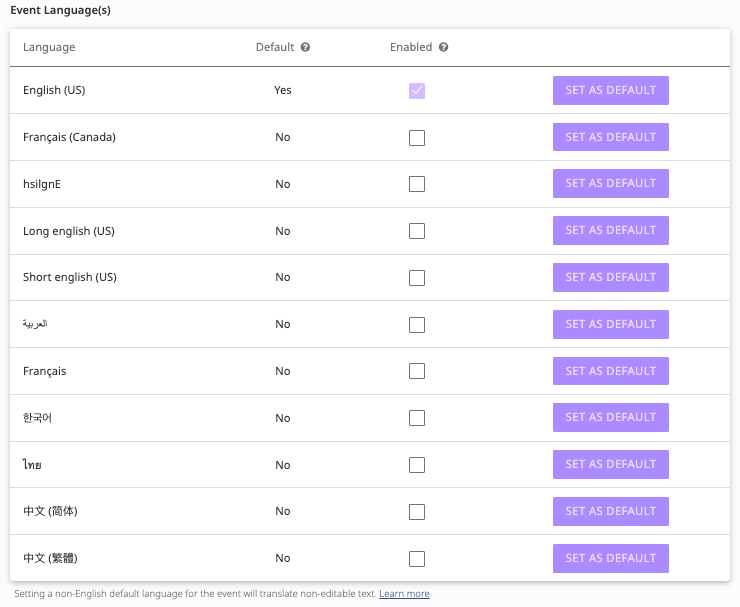
Task: Check the Short english (US) checkbox
Action: (x=417, y=278)
